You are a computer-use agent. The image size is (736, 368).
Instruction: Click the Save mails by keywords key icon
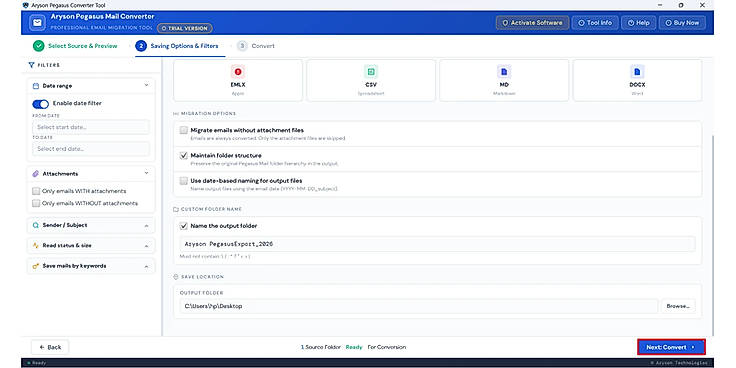click(36, 266)
